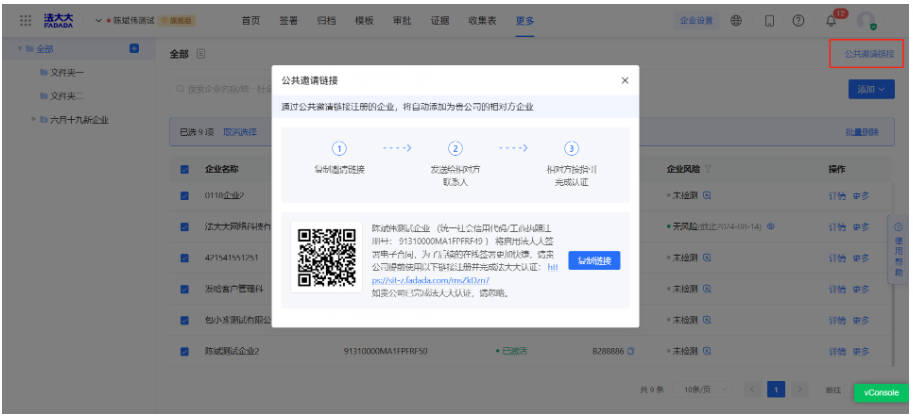The image size is (913, 418).
Task: Click risk detect icon in 421541551251 row
Action: coord(707,257)
